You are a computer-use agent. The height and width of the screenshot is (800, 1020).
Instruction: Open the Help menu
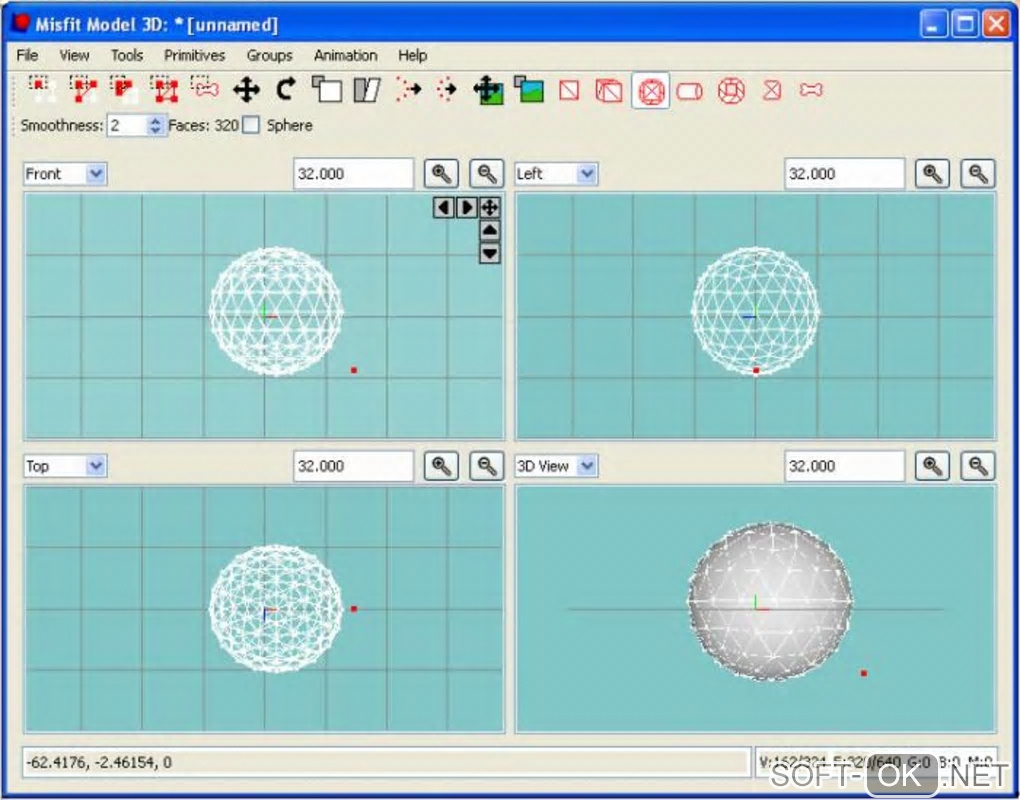[412, 55]
